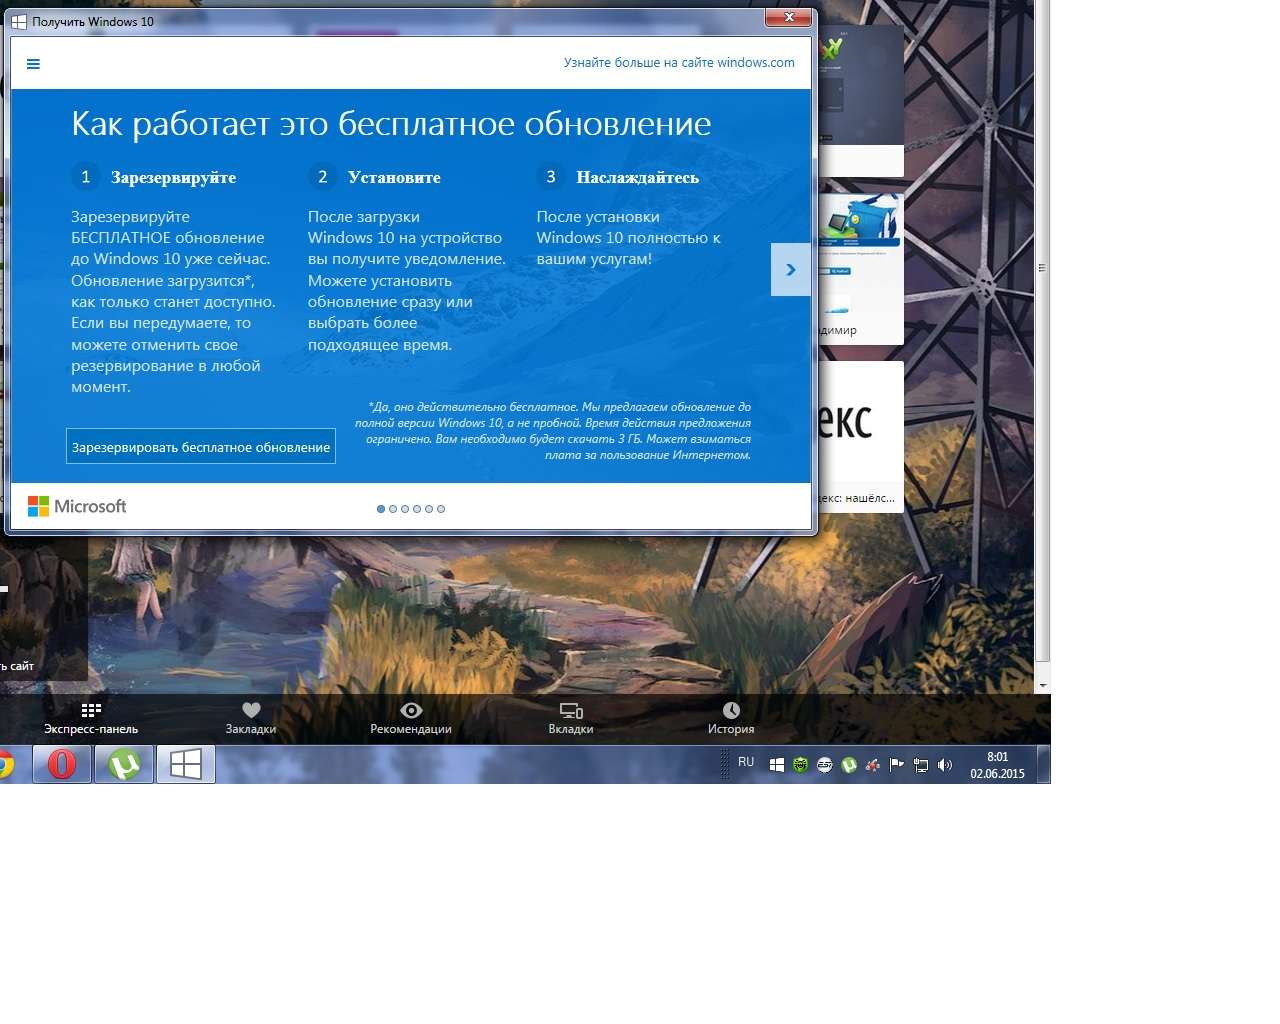This screenshot has width=1280, height=1024.
Task: Click the step number 3 circle
Action: coord(550,177)
